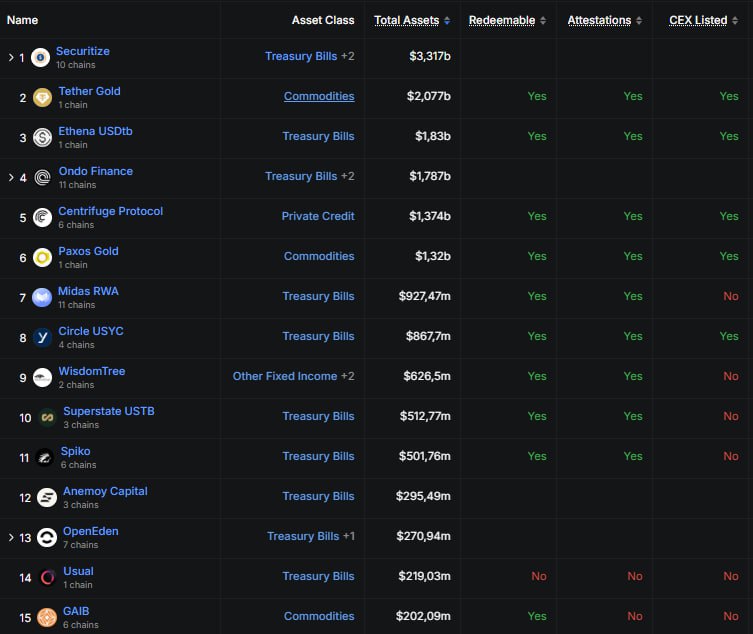
Task: Click GAIB's Attestations No value
Action: 635,616
